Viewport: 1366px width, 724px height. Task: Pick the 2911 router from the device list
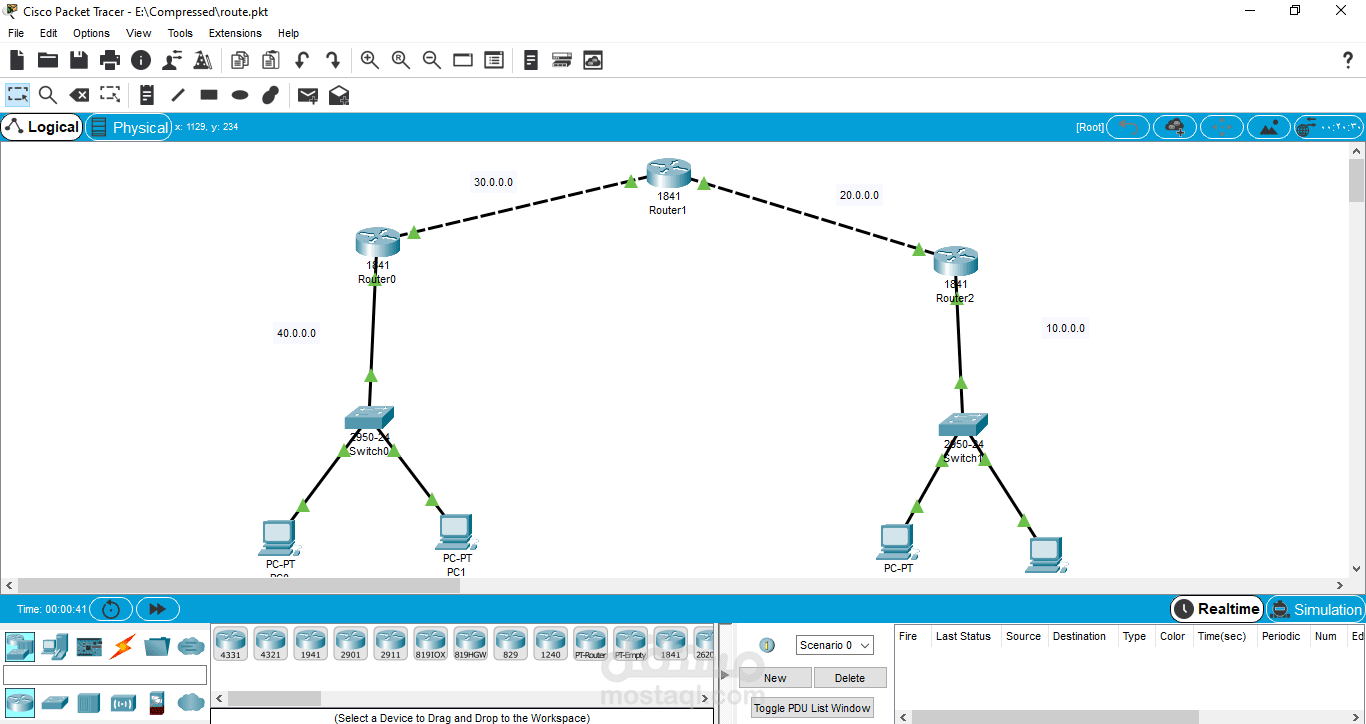coord(391,643)
